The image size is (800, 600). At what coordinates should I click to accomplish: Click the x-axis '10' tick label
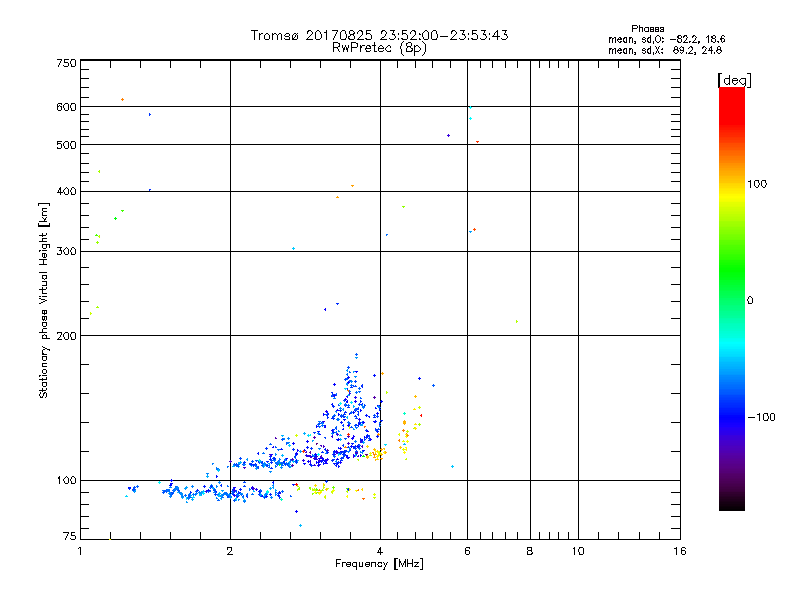tap(578, 551)
